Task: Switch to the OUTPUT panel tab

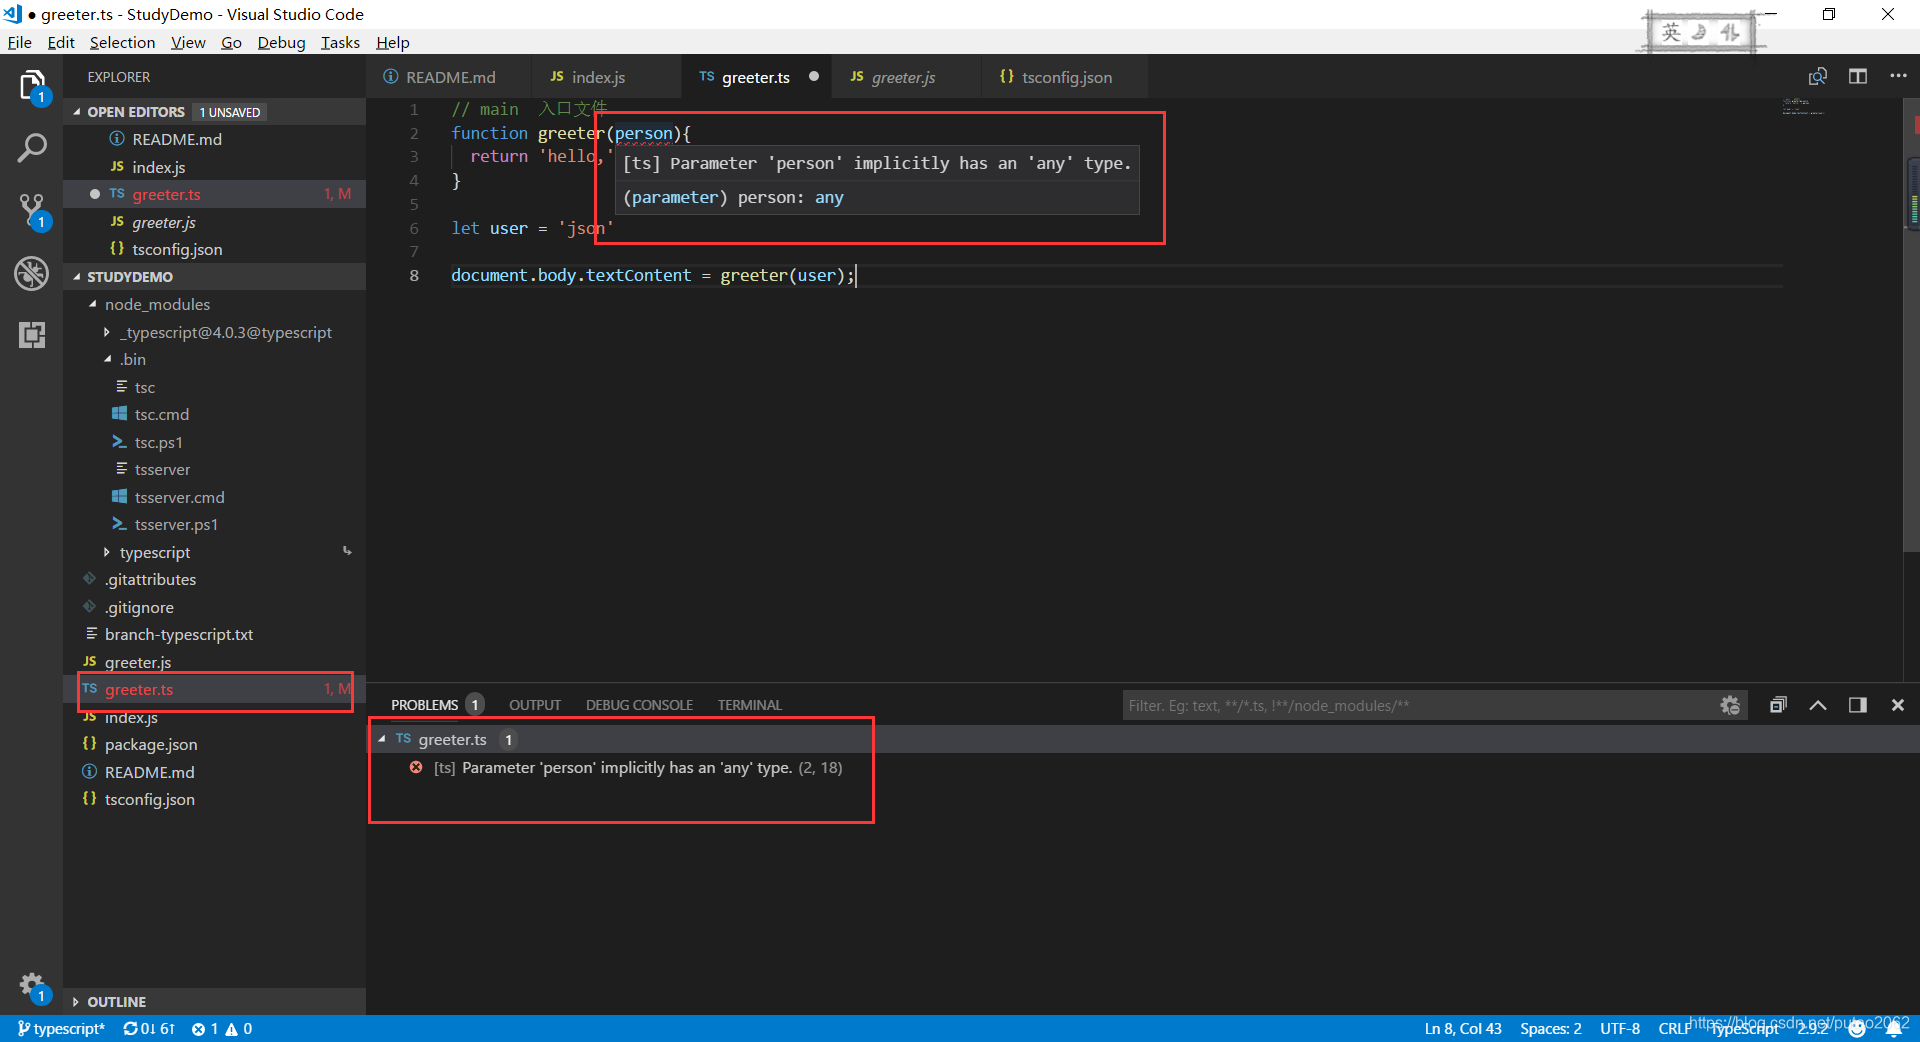Action: click(535, 706)
